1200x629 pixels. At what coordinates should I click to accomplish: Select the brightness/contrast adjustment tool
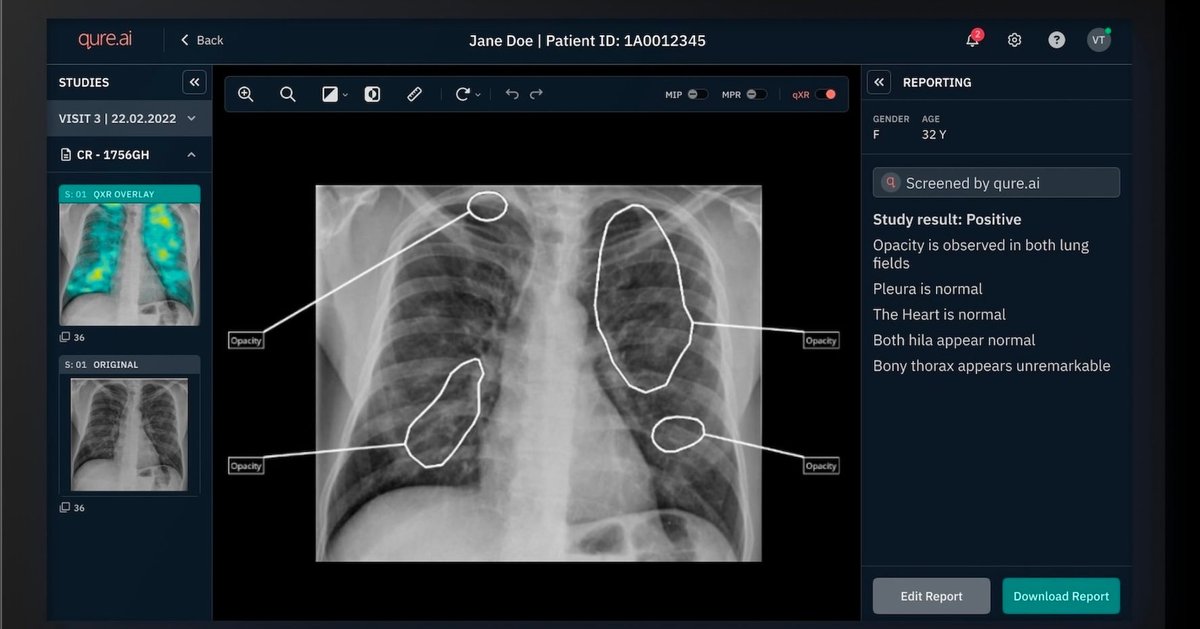(x=330, y=93)
